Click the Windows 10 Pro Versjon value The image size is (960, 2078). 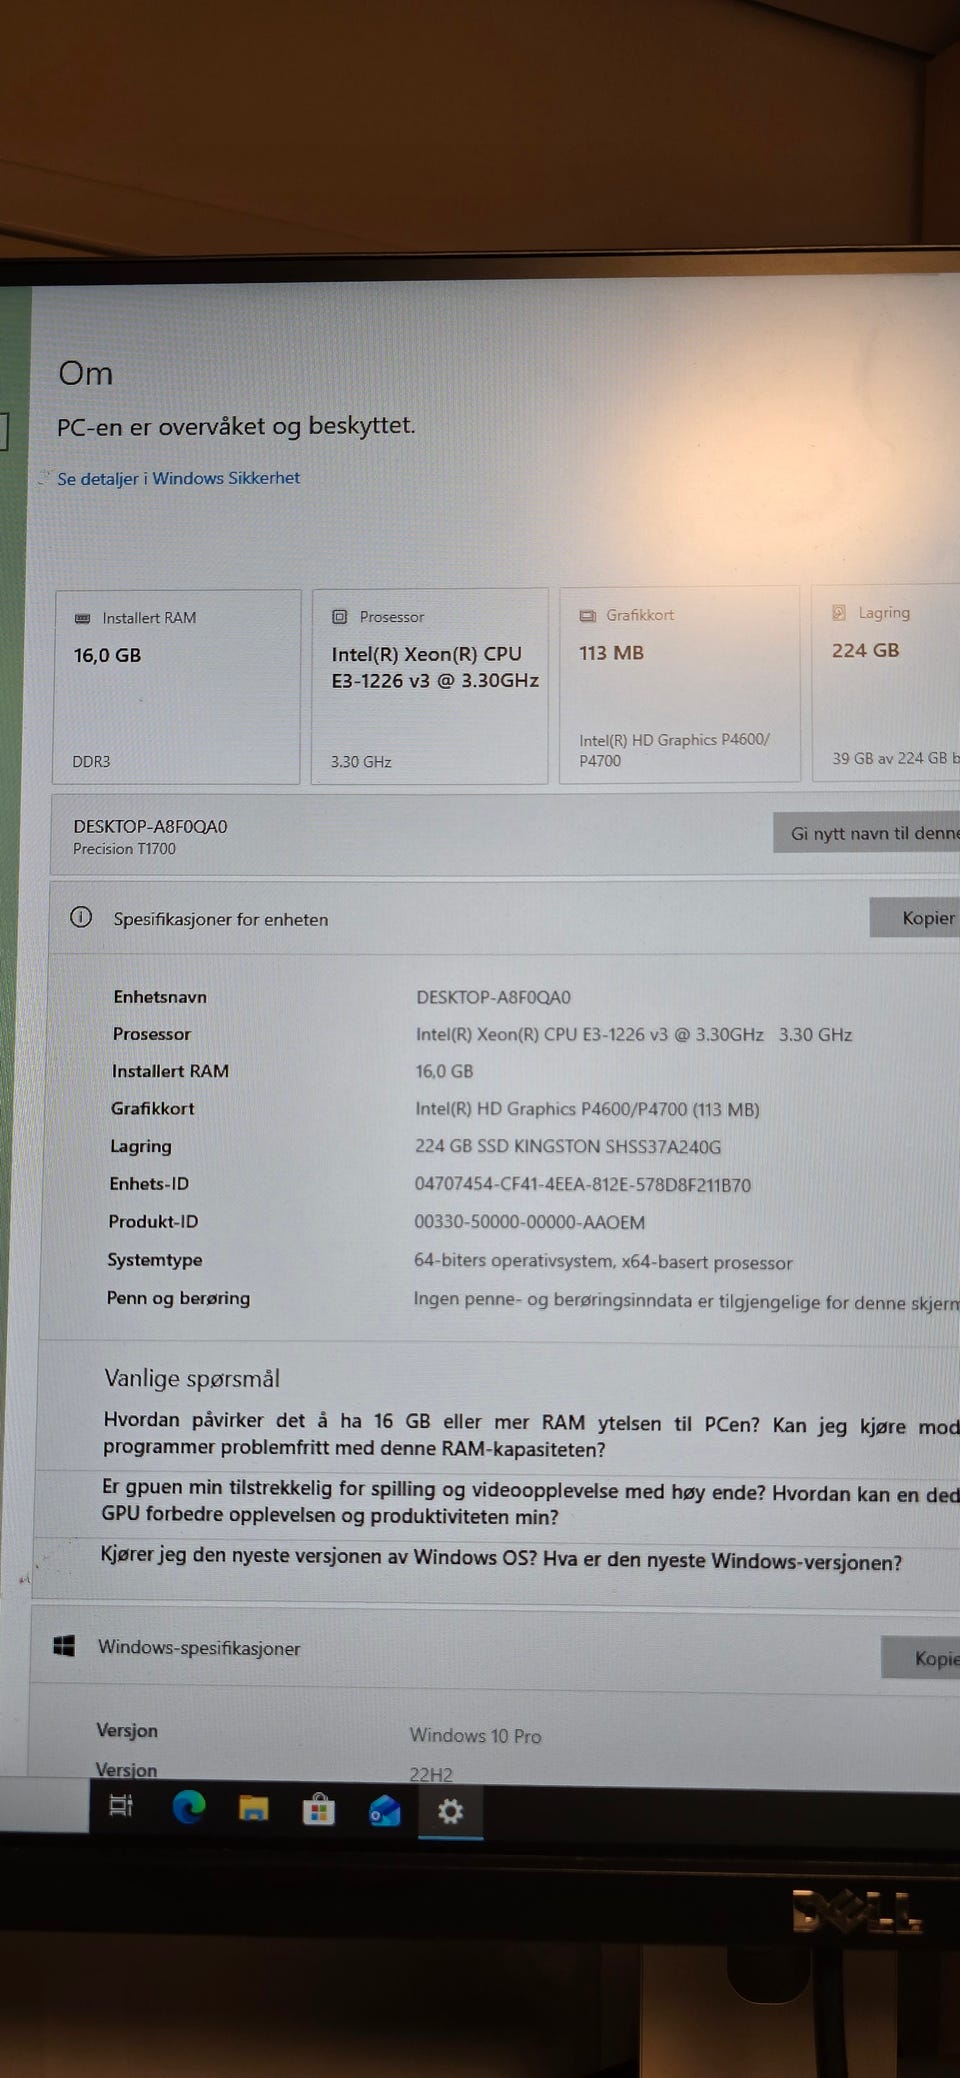click(x=475, y=1736)
